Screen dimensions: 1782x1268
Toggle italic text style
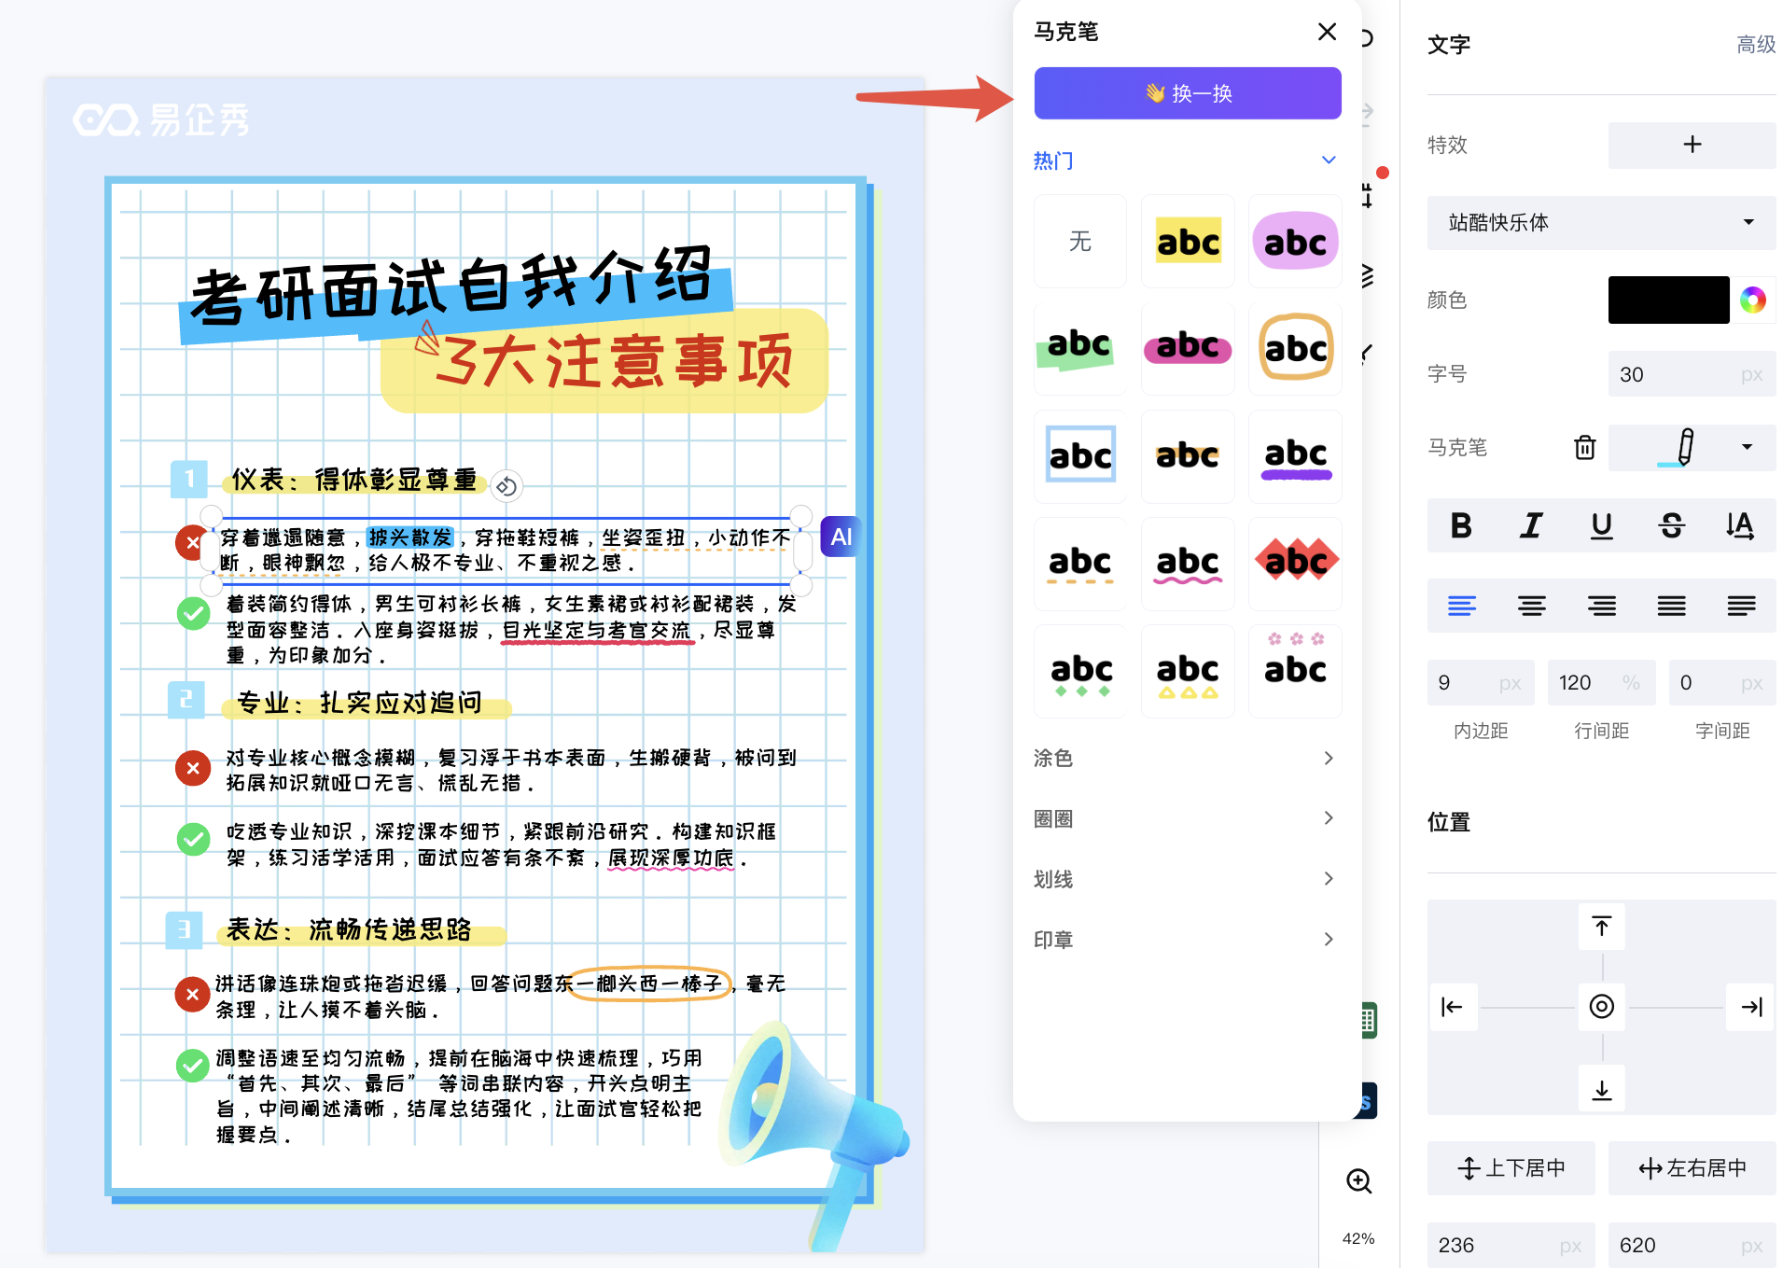[x=1531, y=526]
